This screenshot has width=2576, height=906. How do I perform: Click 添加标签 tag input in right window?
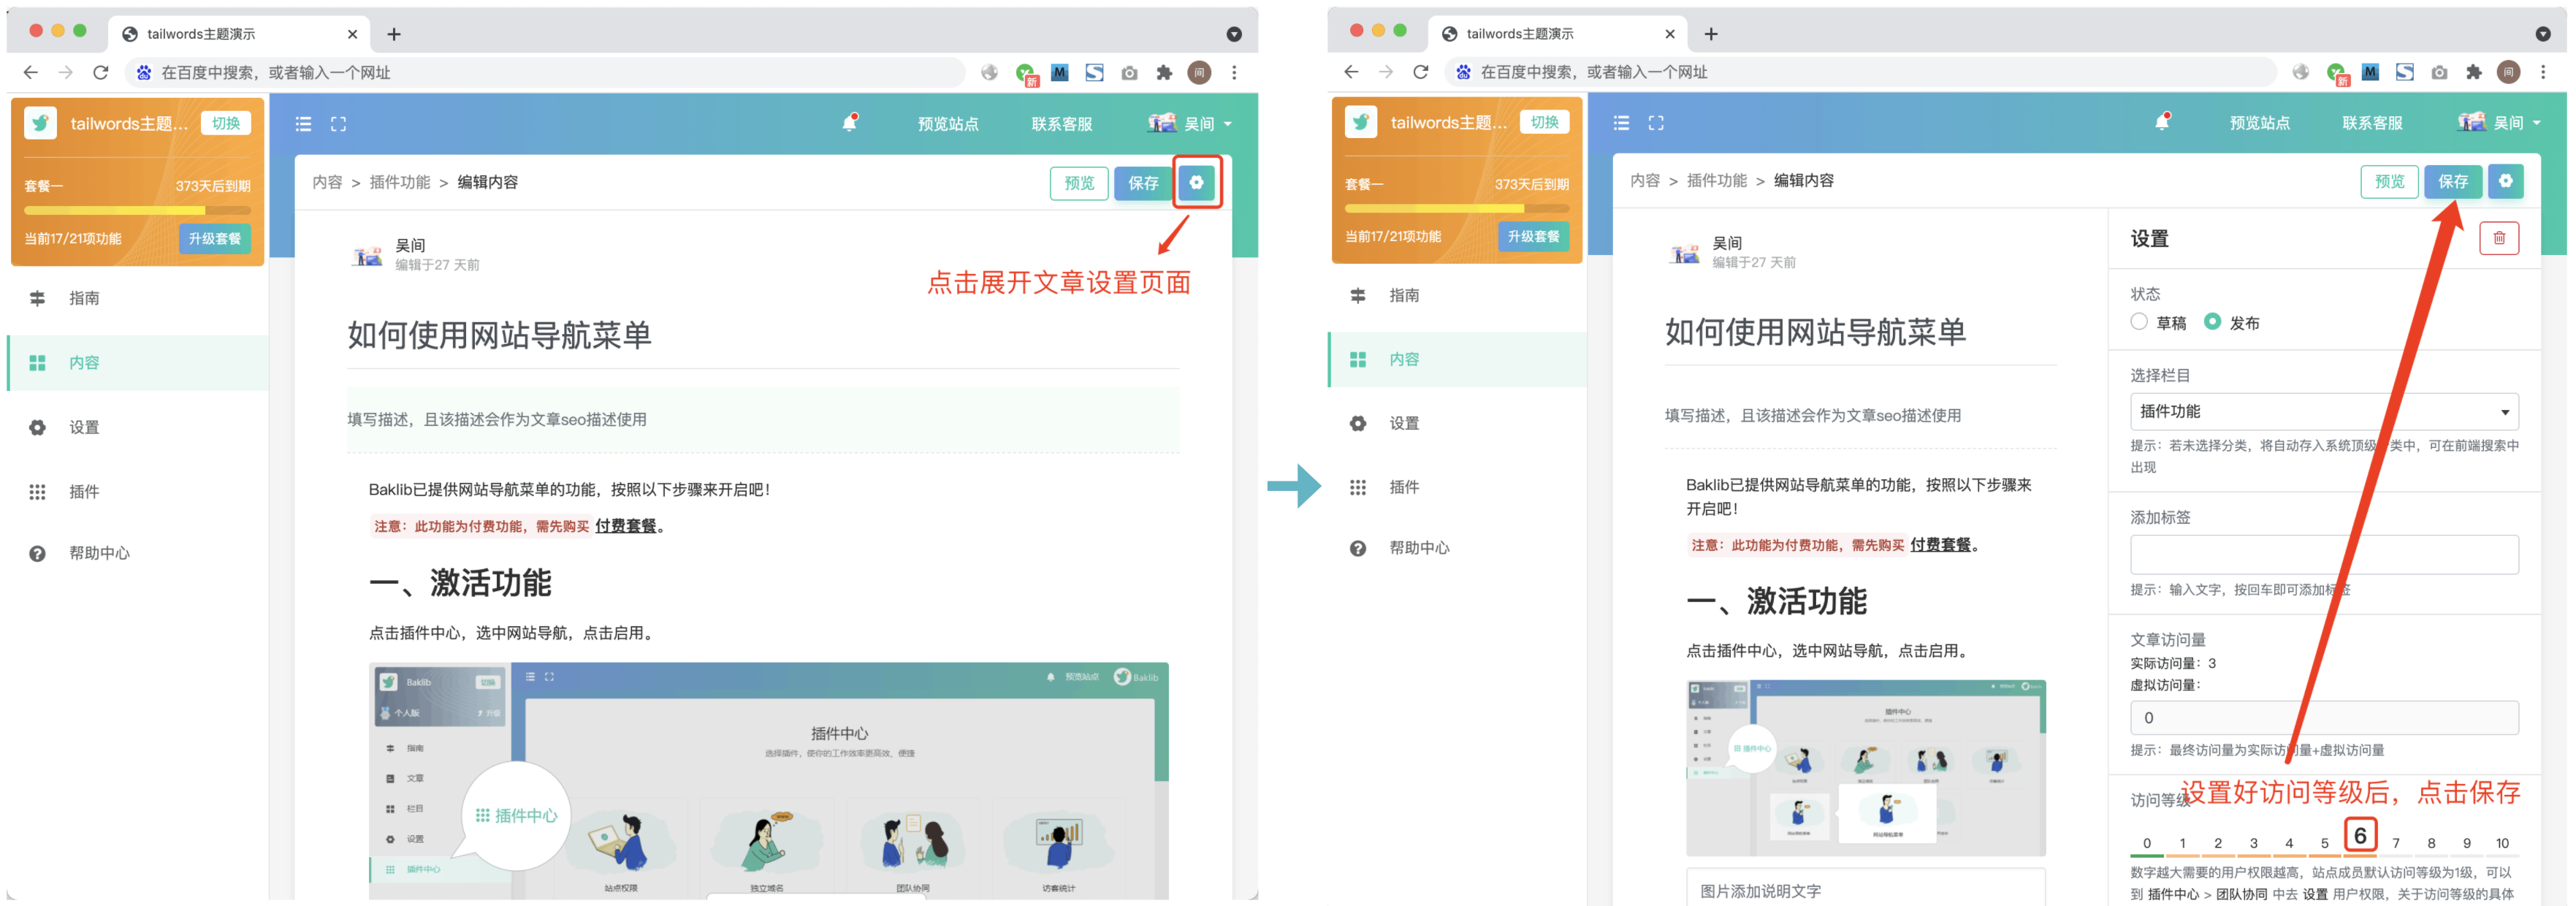(2323, 554)
